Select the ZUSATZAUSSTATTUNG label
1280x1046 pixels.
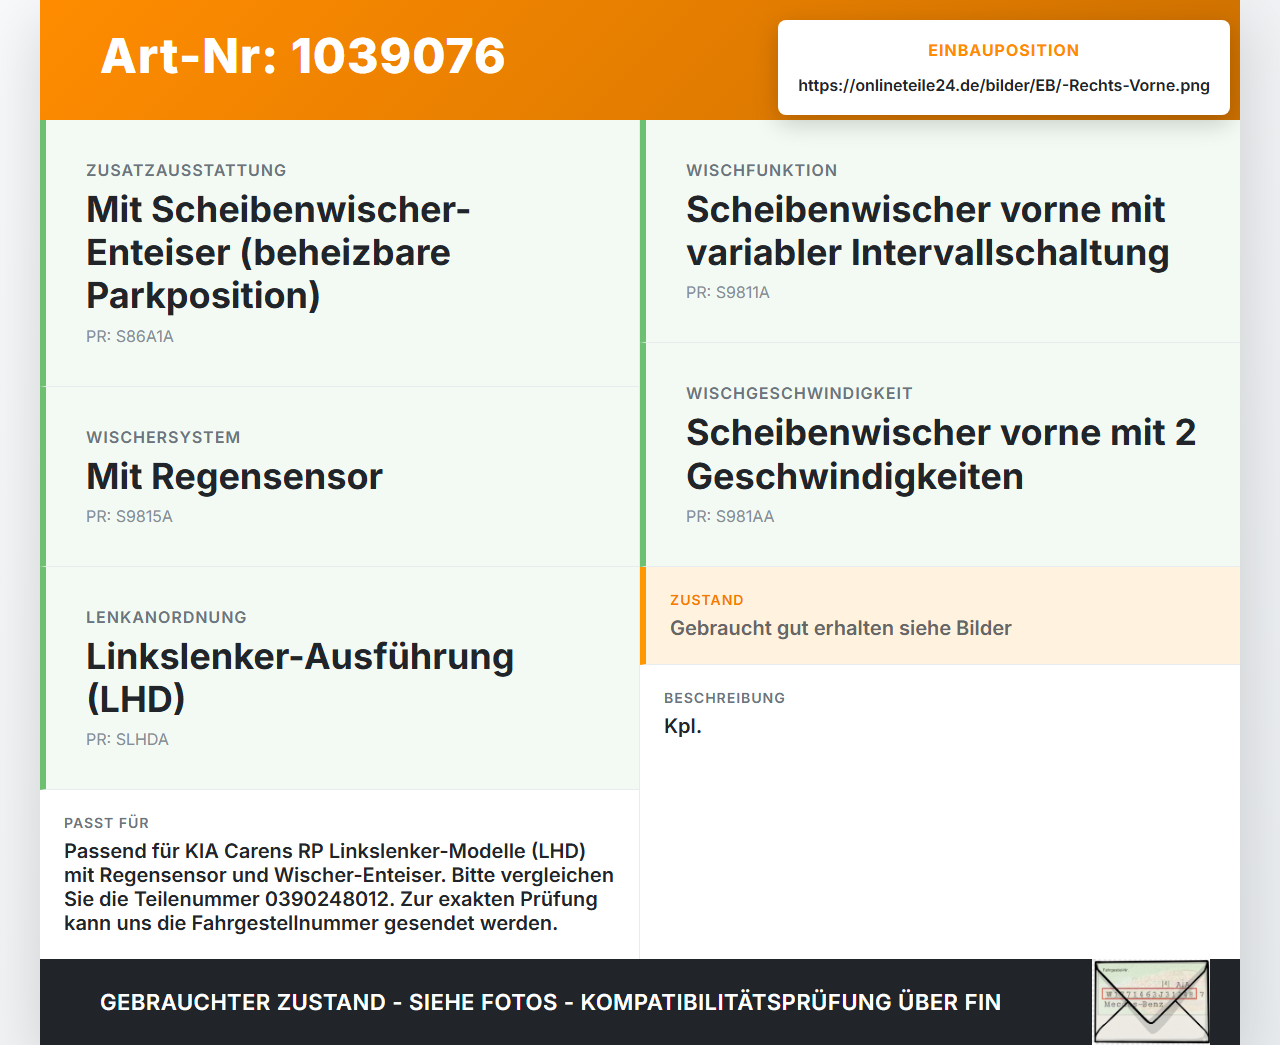[x=186, y=170]
